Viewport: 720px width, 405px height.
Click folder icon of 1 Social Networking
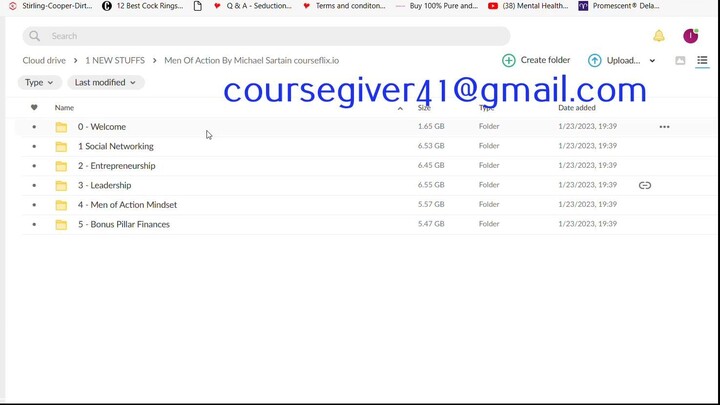(61, 146)
